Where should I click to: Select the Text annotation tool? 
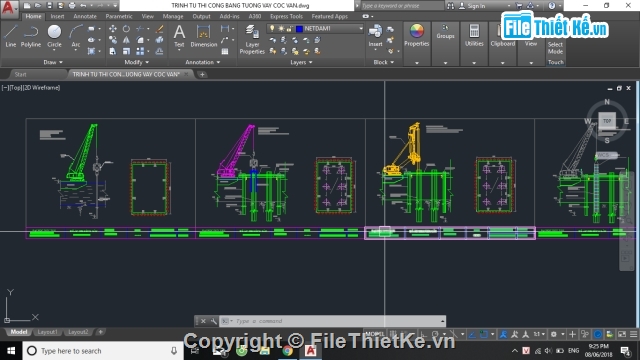point(179,36)
